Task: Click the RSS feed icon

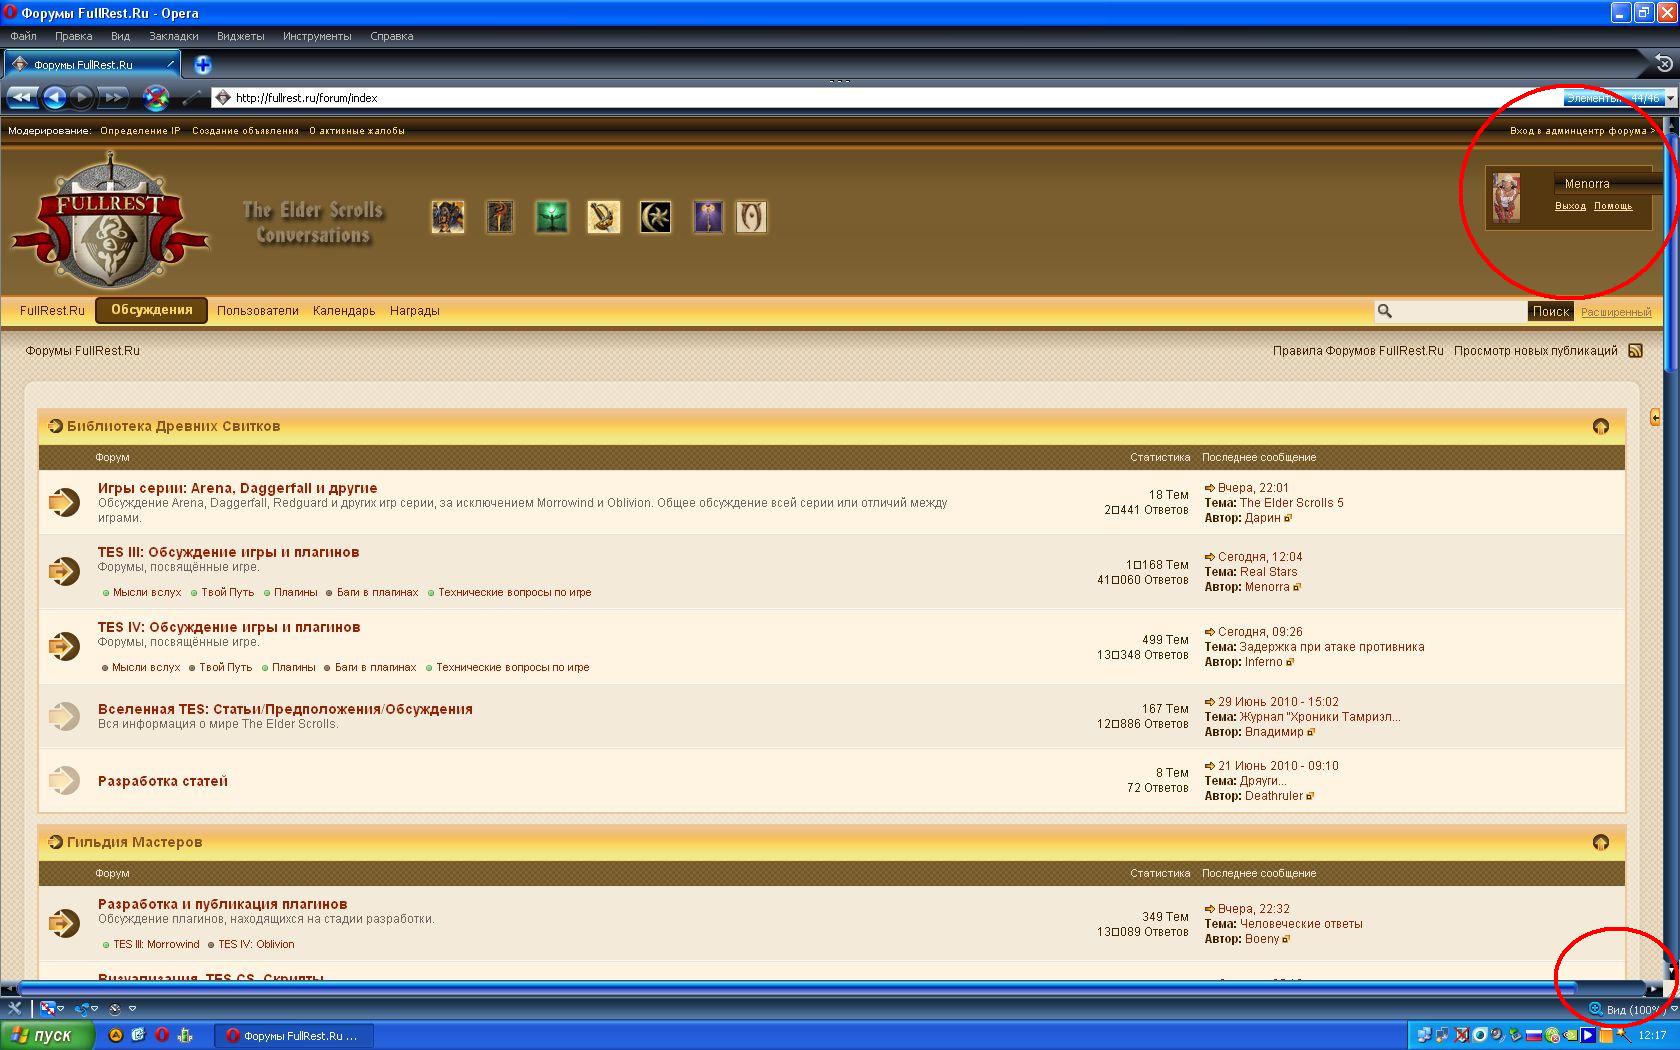Action: point(1636,351)
